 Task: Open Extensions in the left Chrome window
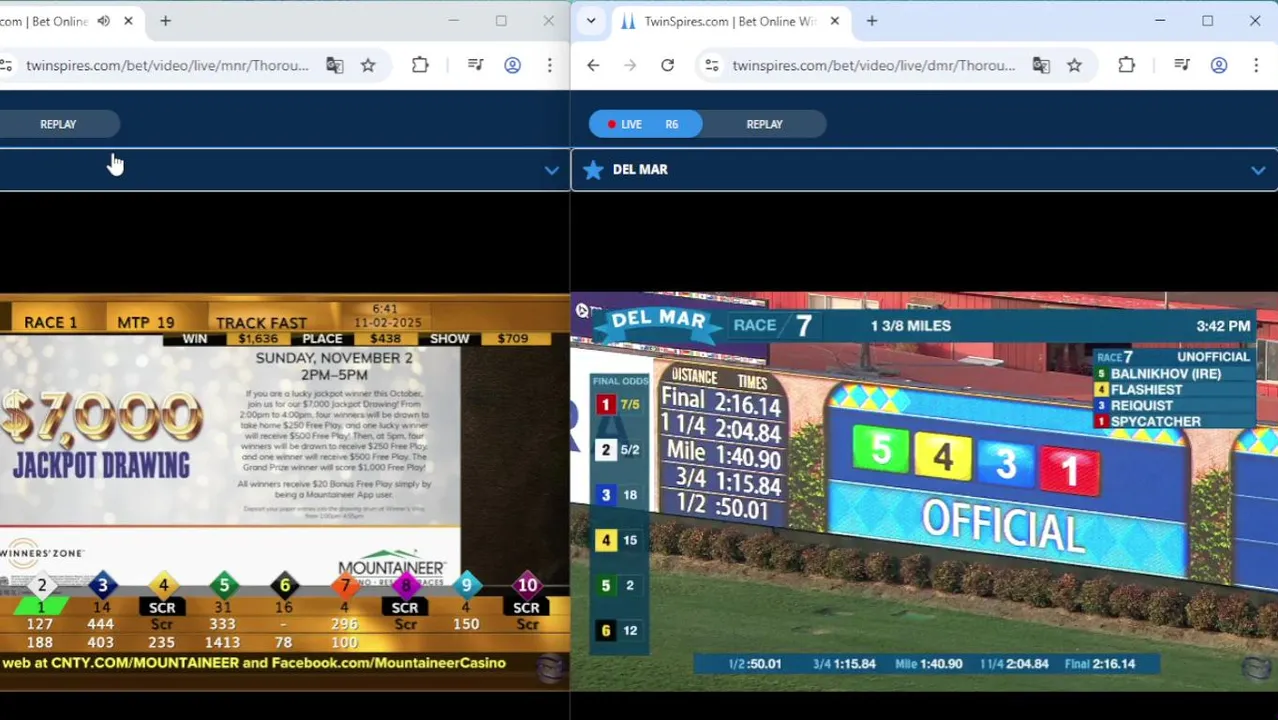coord(420,66)
